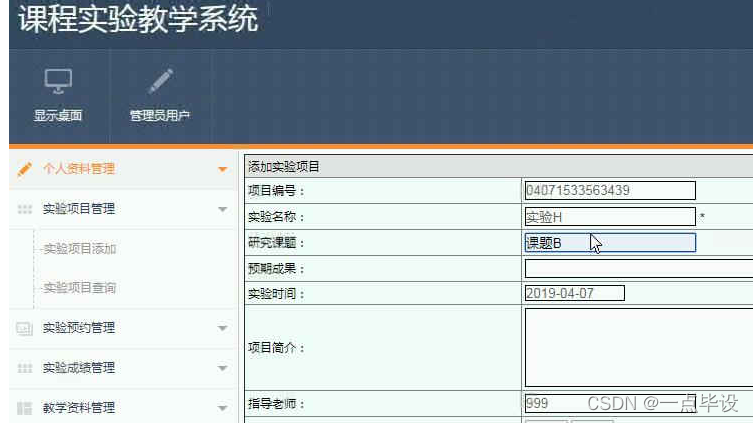Image resolution: width=754 pixels, height=423 pixels.
Task: Select 实验项目添加 submenu link
Action: pos(80,249)
